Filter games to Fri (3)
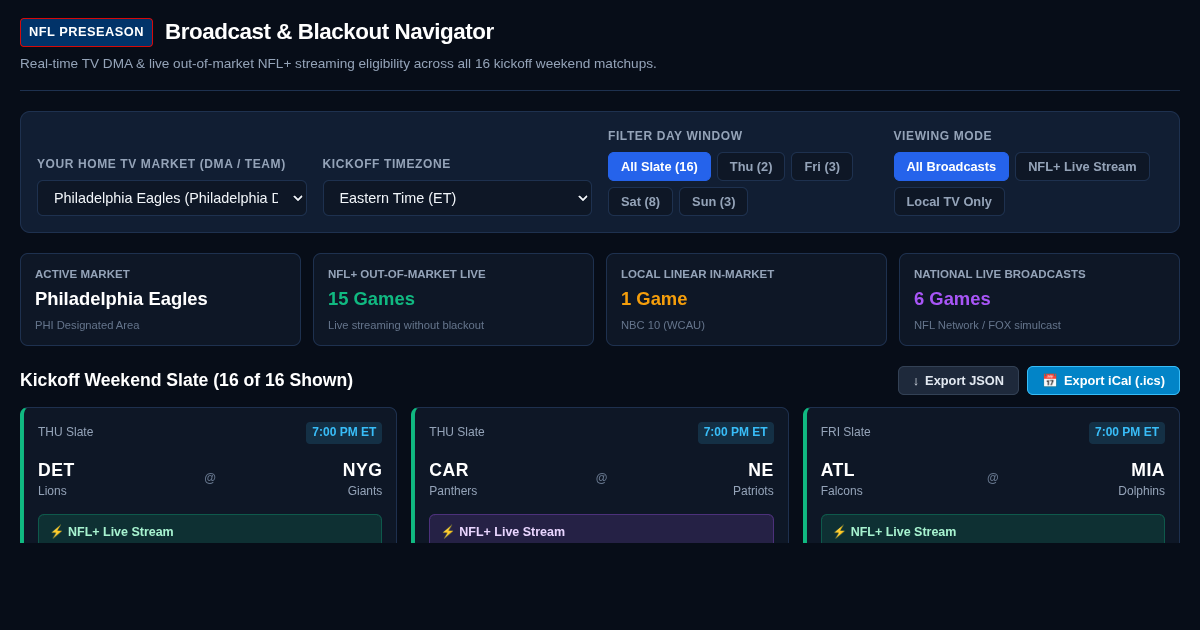Image resolution: width=1200 pixels, height=630 pixels. 822,166
